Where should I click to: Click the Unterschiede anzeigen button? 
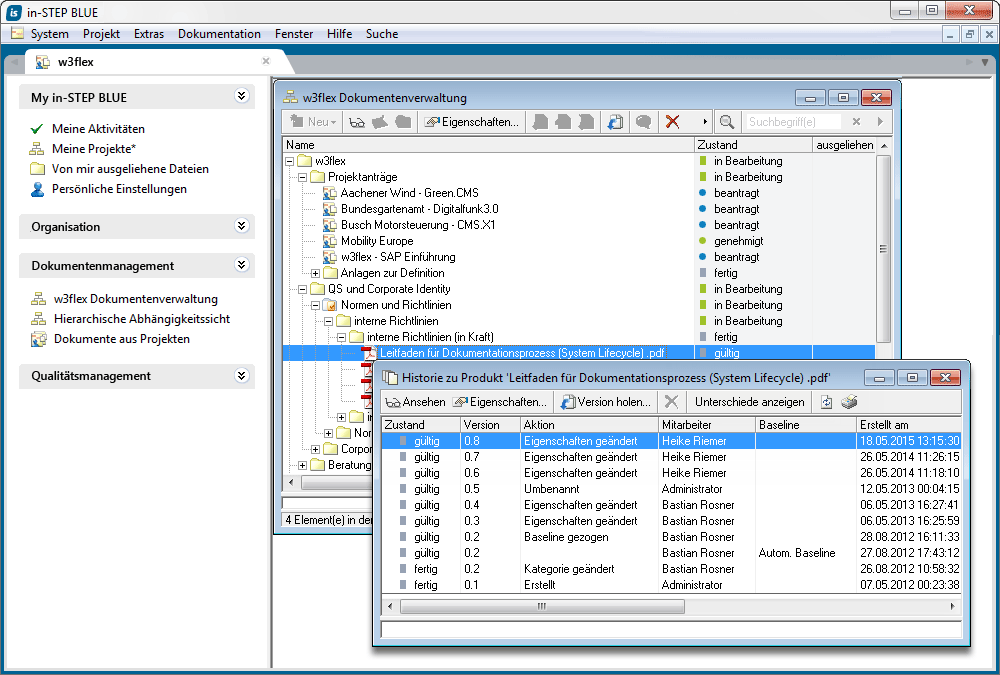pyautogui.click(x=749, y=402)
